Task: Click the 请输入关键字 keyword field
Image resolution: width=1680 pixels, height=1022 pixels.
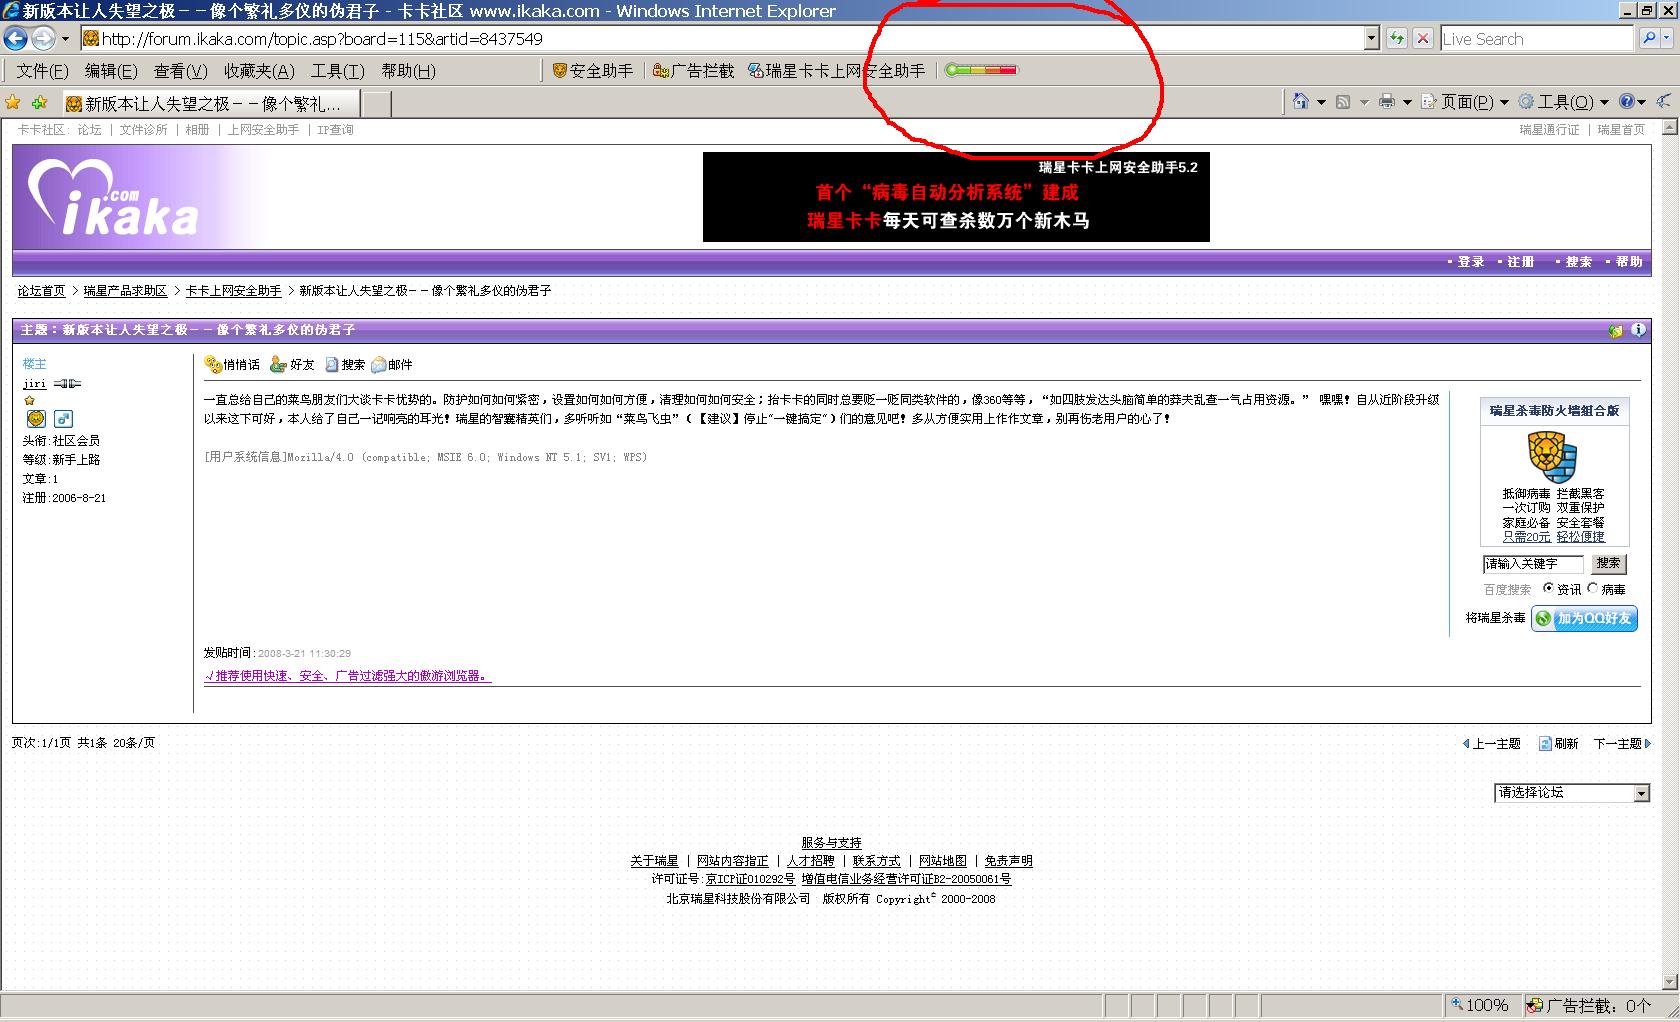Action: click(1533, 564)
